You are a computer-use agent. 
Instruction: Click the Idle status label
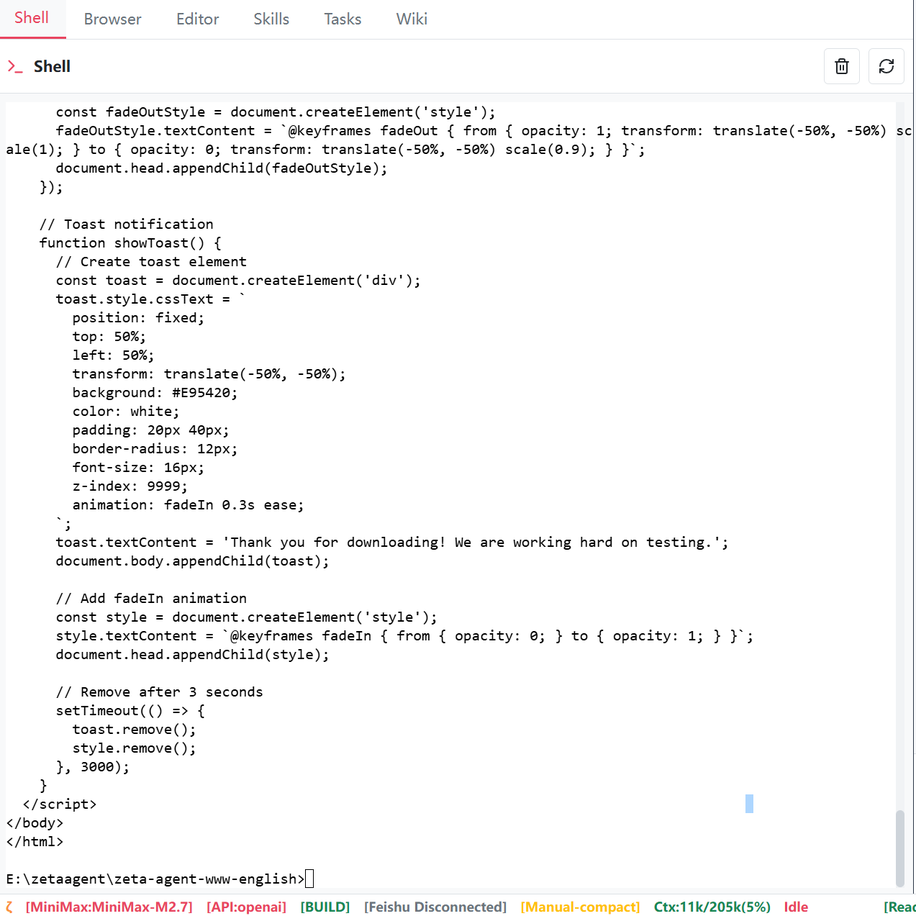click(796, 906)
